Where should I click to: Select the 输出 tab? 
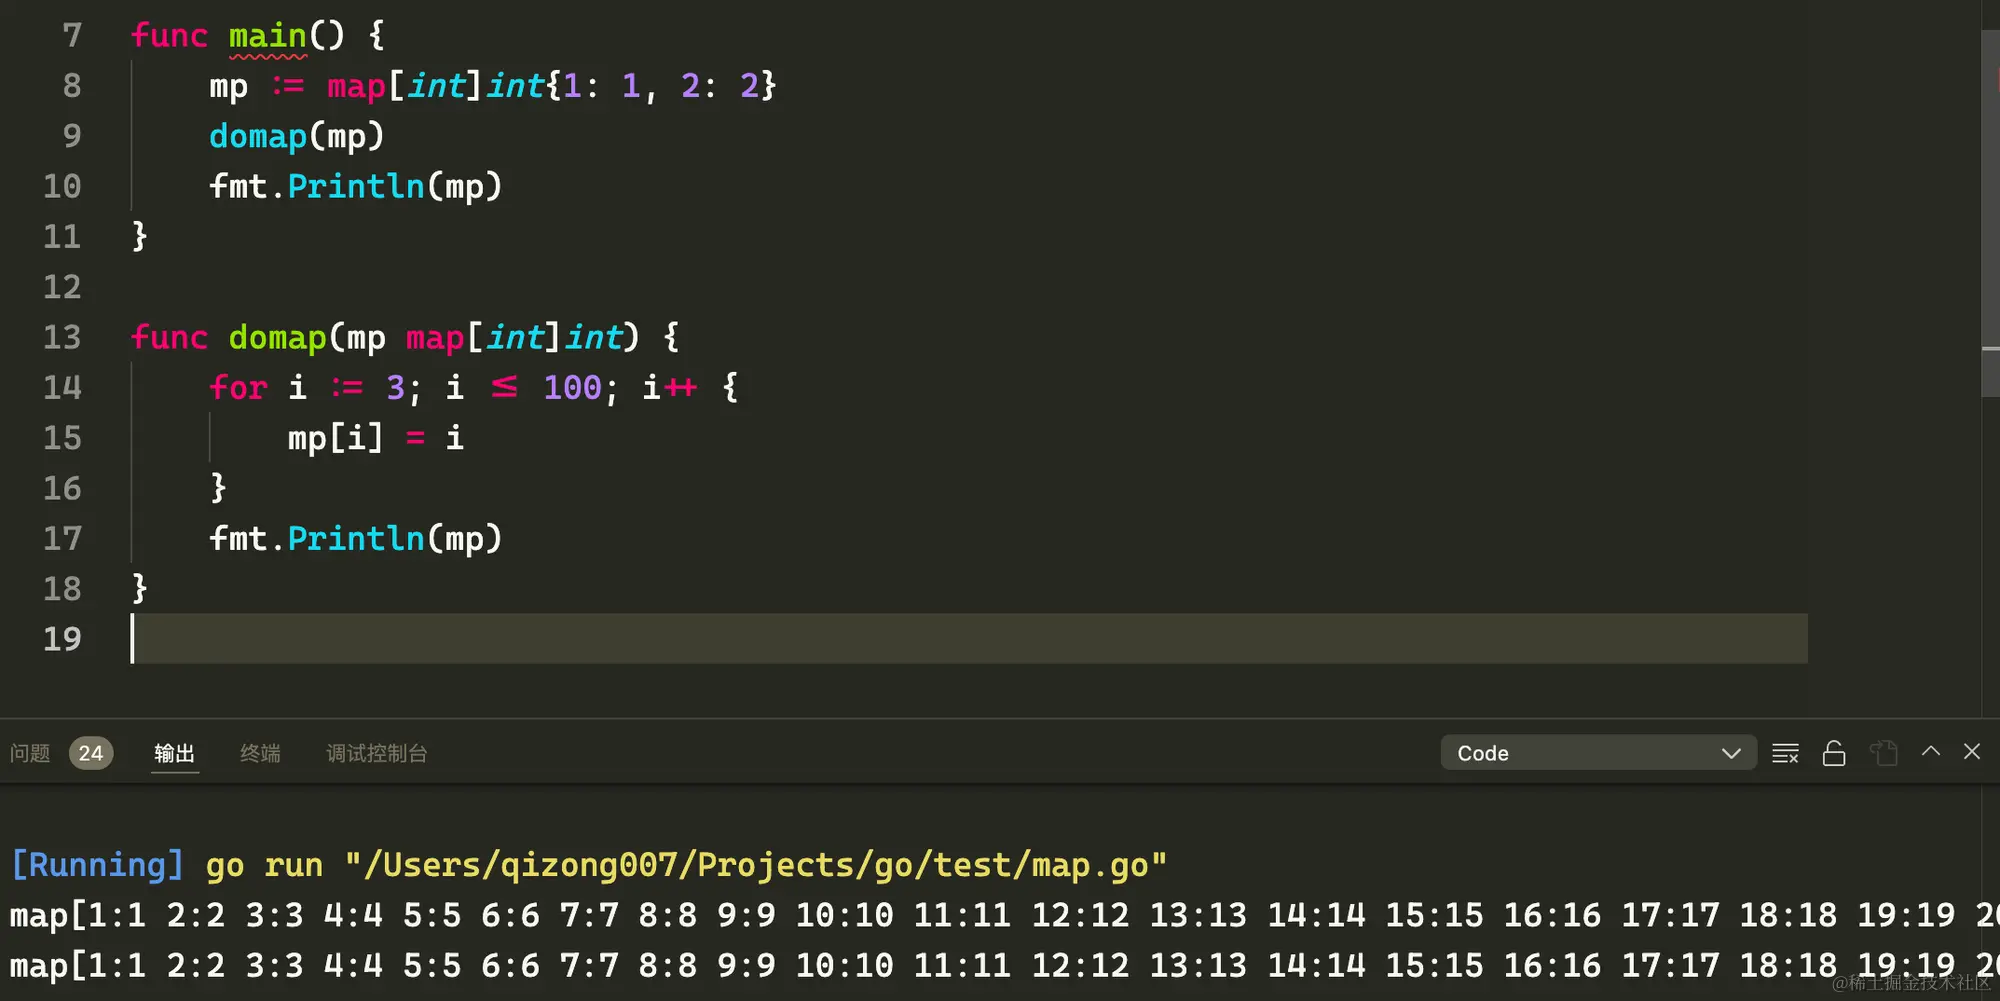tap(174, 753)
